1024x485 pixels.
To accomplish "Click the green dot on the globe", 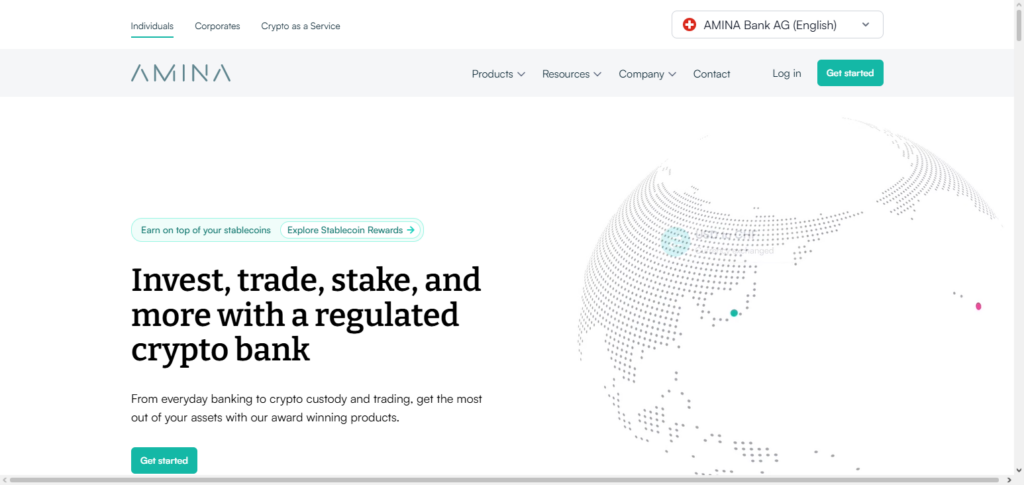I will (x=734, y=313).
